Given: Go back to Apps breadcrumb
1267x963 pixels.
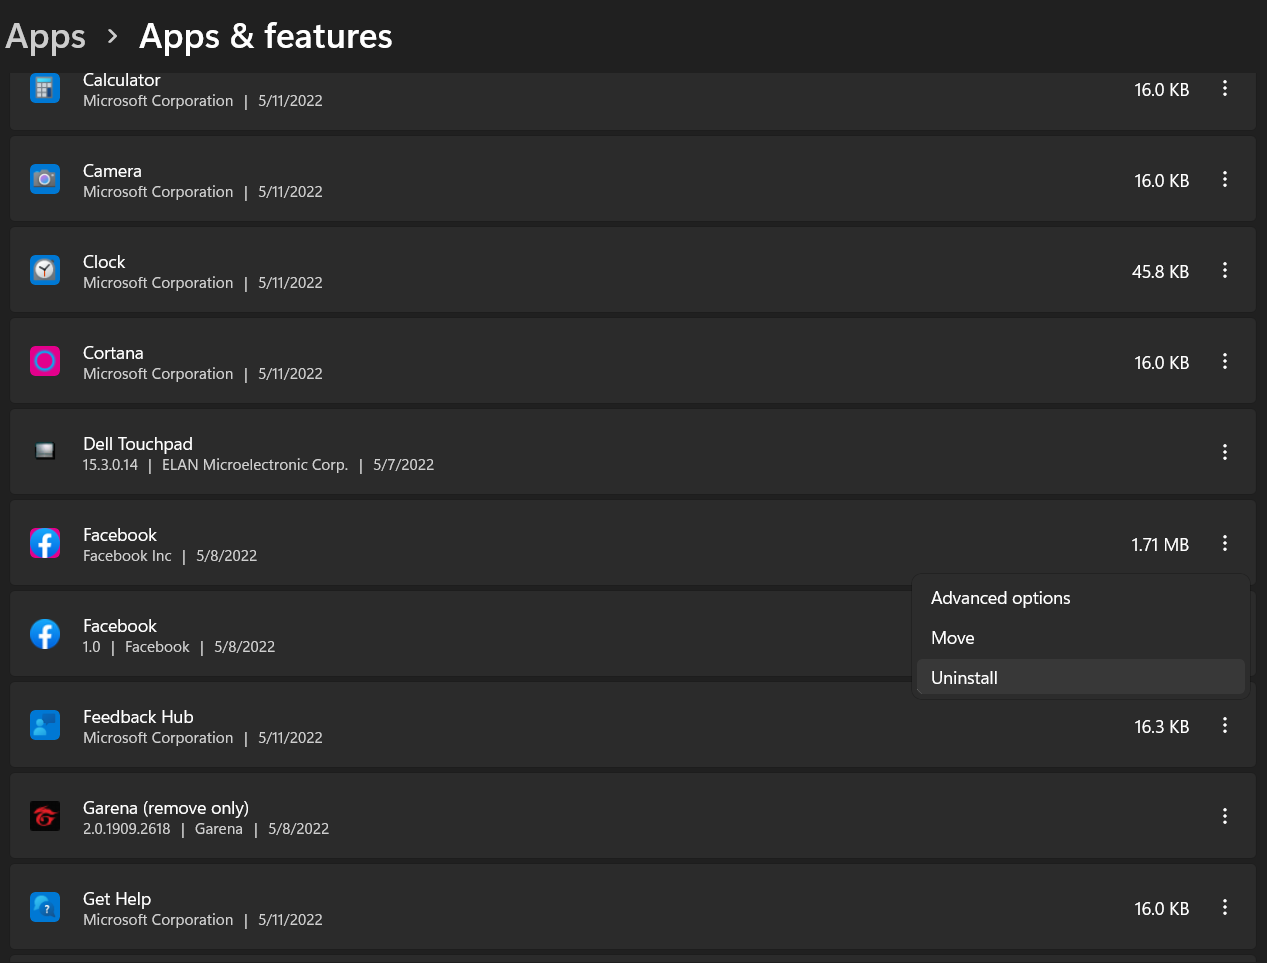Looking at the screenshot, I should pos(46,37).
